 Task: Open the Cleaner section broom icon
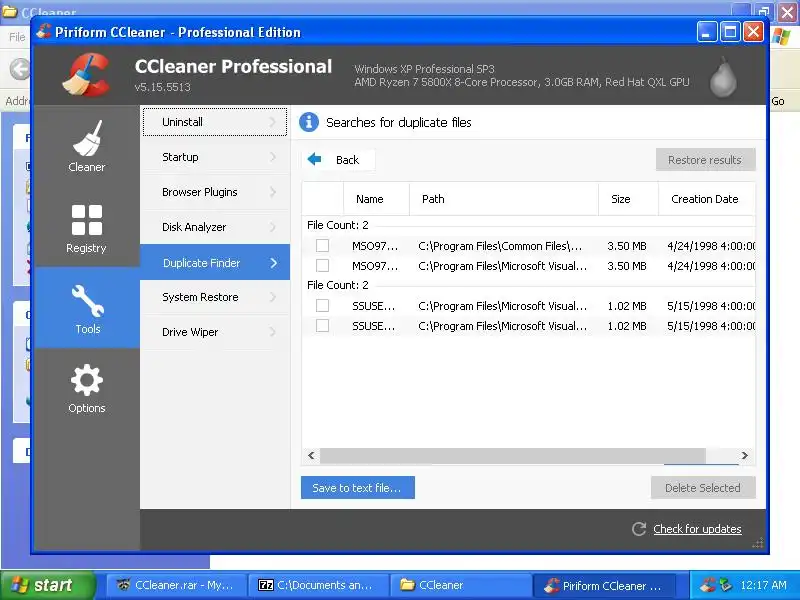pyautogui.click(x=87, y=138)
